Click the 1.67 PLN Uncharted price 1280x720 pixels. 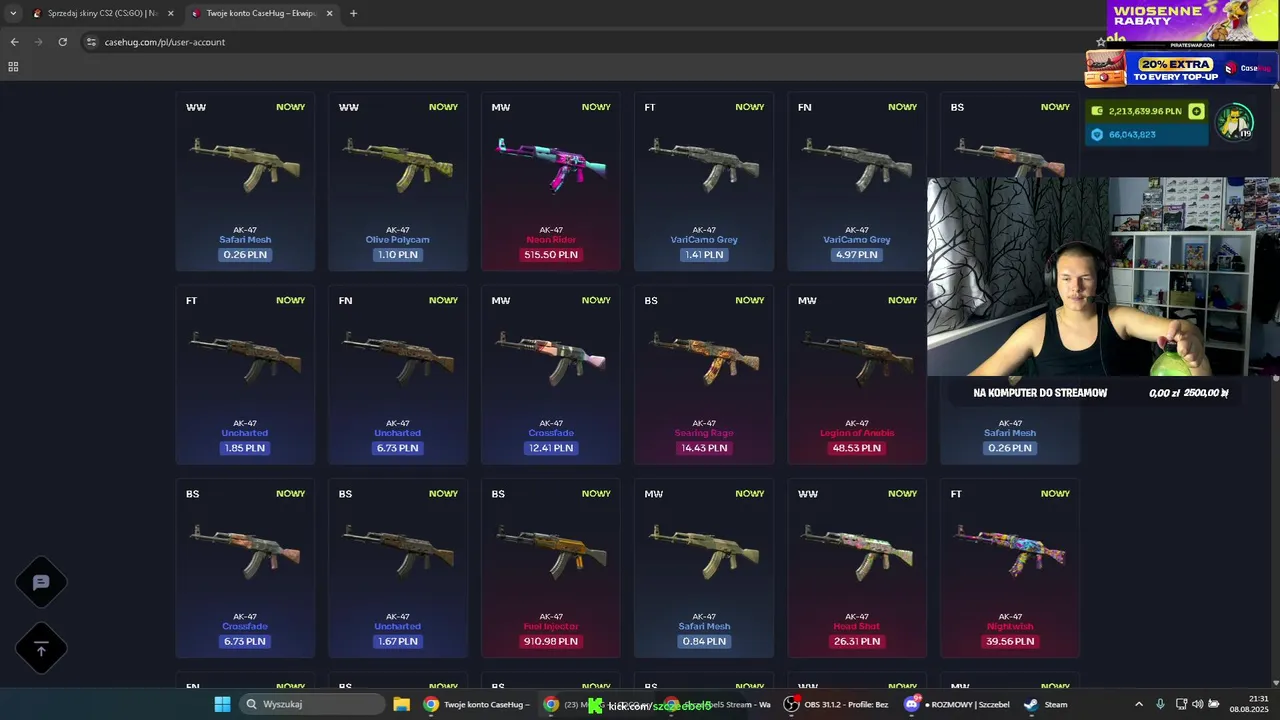398,642
